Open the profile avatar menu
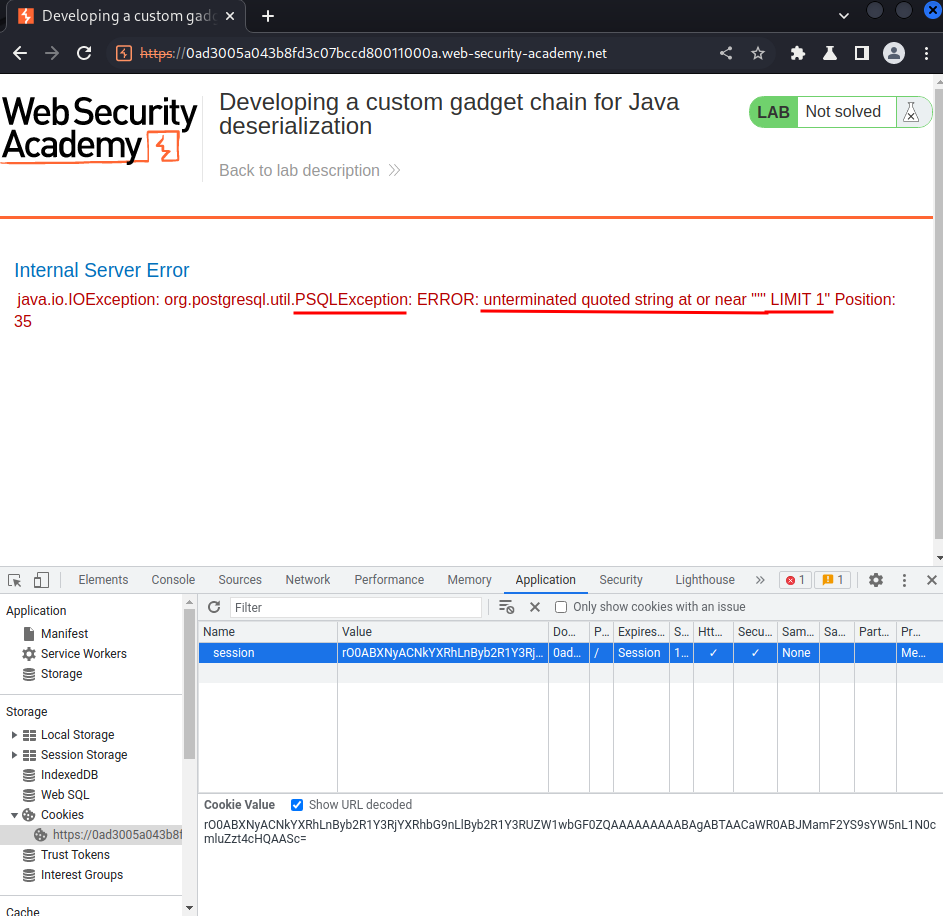Image resolution: width=943 pixels, height=916 pixels. click(894, 54)
